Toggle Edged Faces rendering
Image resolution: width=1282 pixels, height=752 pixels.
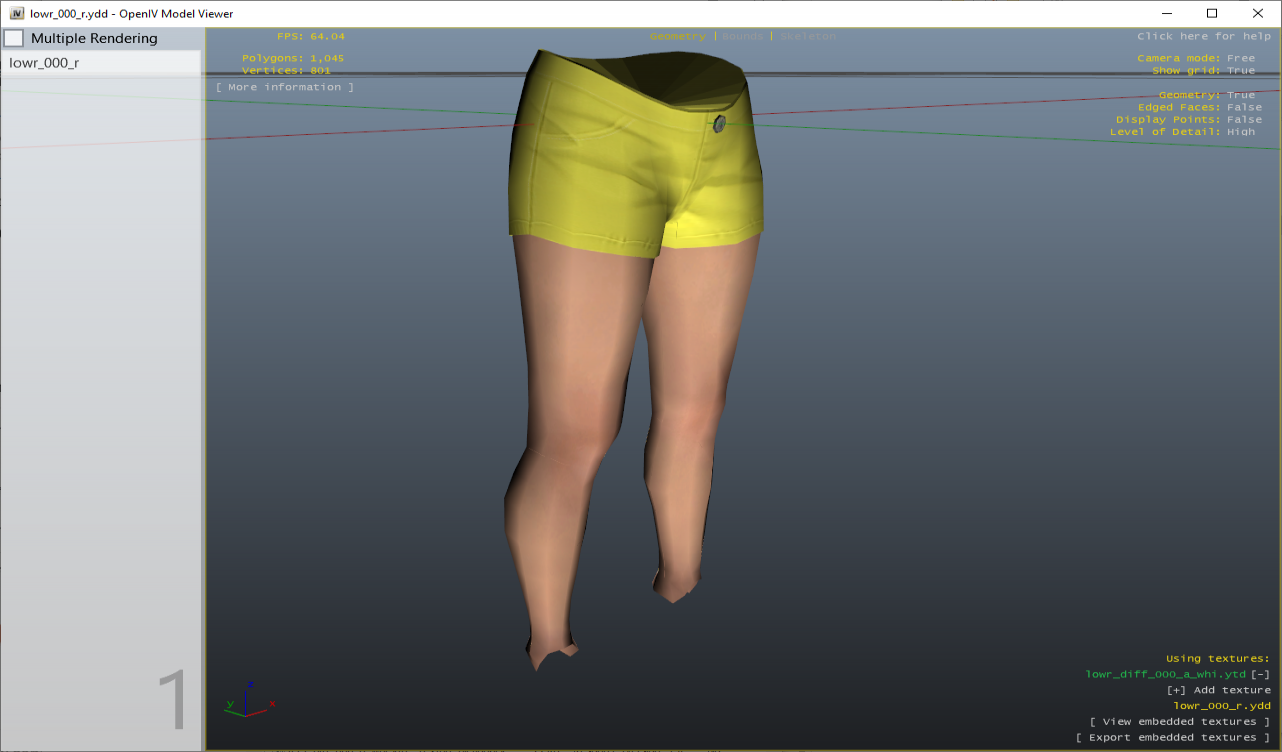[x=1202, y=107]
